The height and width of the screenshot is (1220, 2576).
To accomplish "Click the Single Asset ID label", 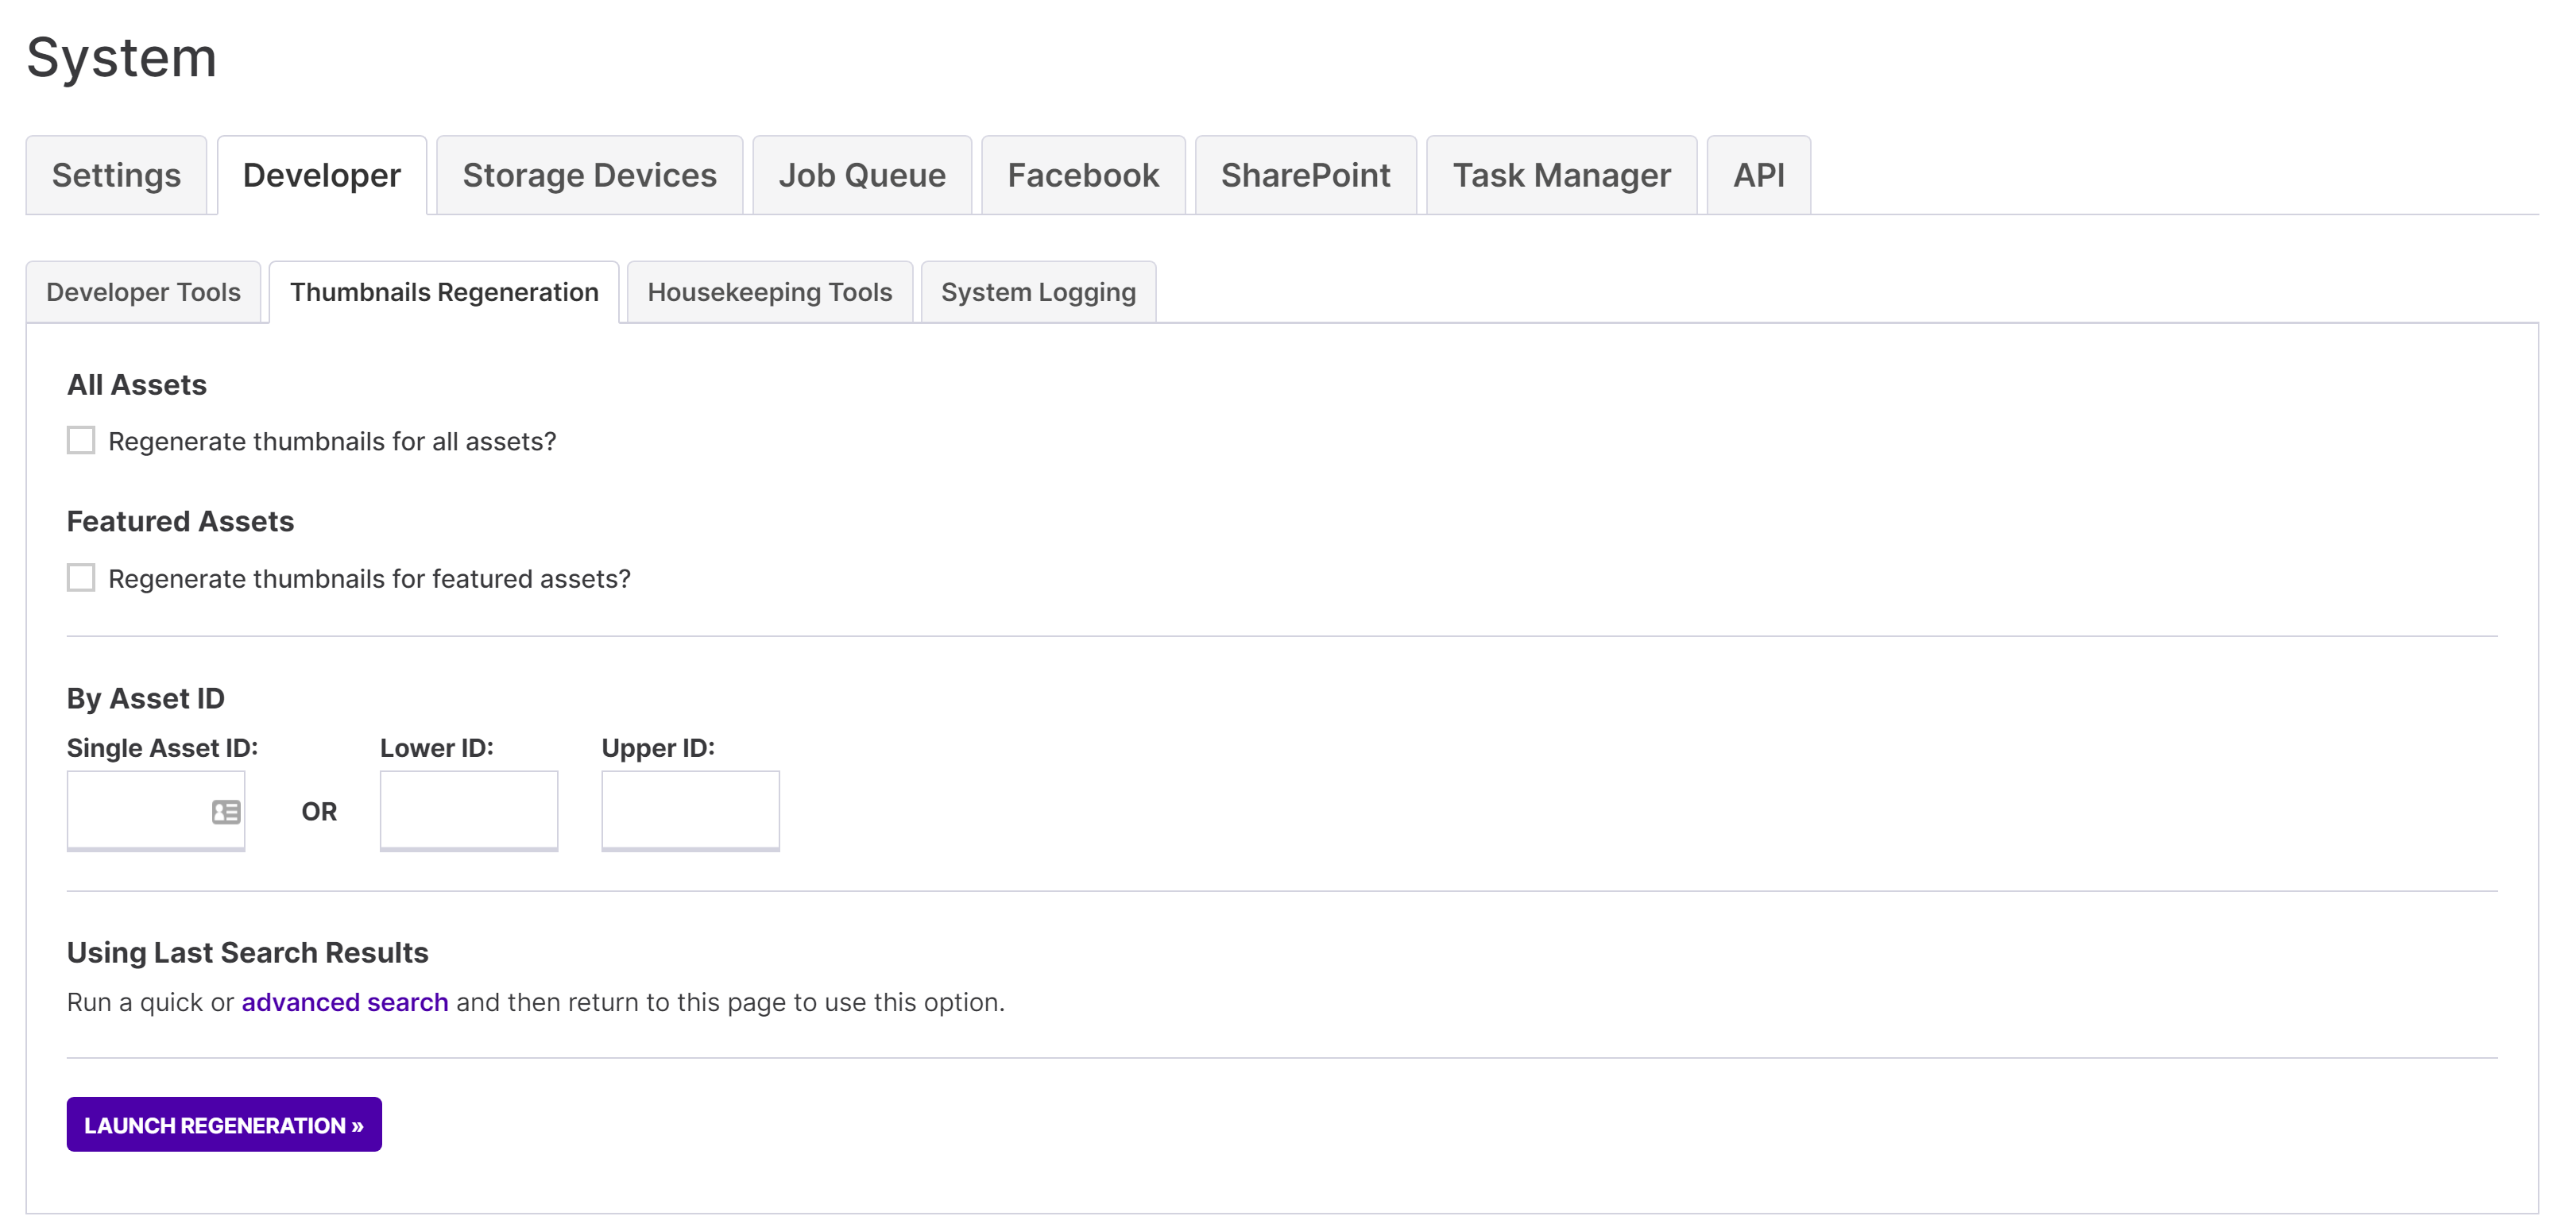I will pos(163,748).
